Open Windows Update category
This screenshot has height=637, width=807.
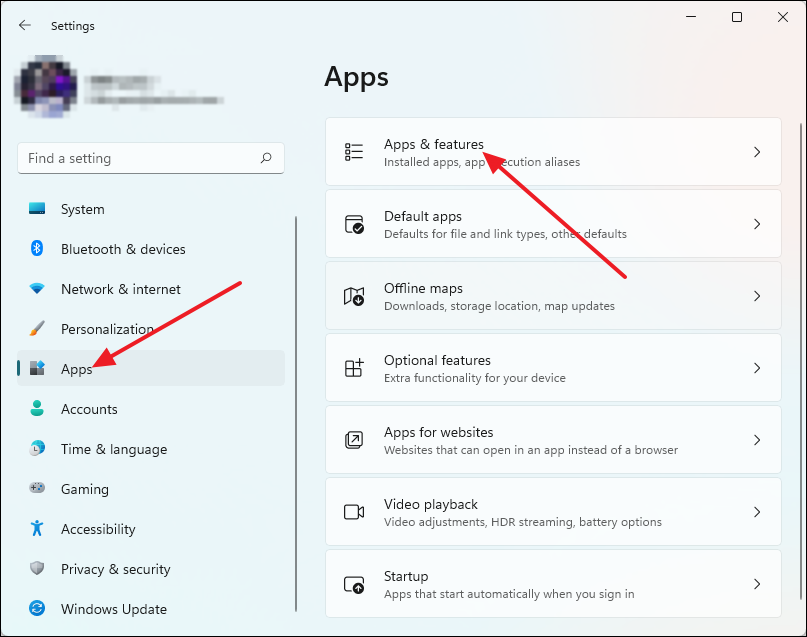(151, 609)
